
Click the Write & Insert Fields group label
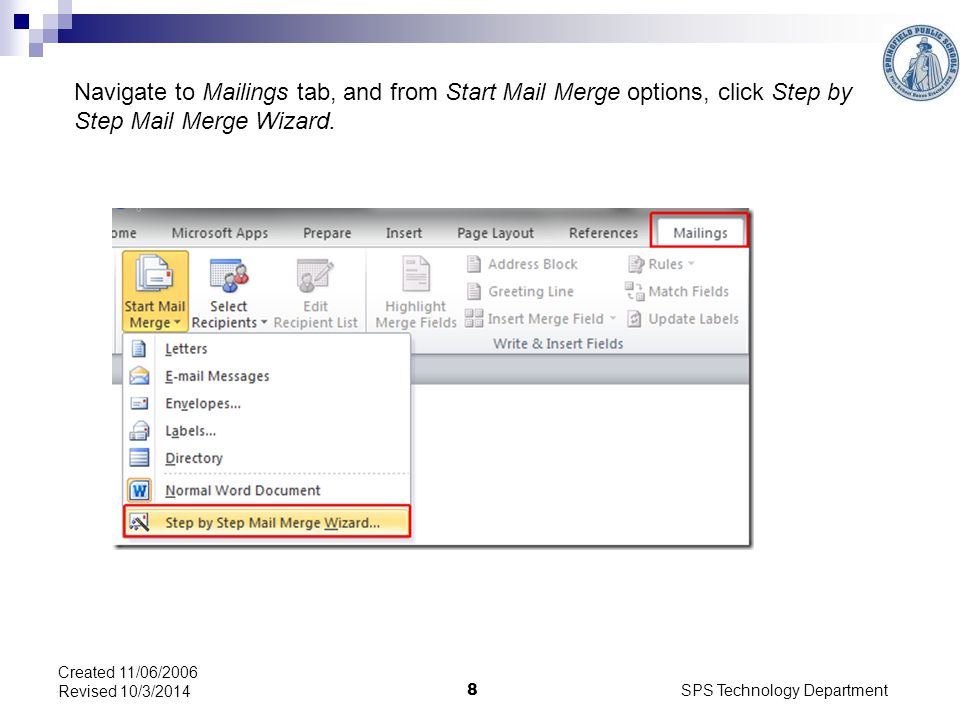pos(558,343)
